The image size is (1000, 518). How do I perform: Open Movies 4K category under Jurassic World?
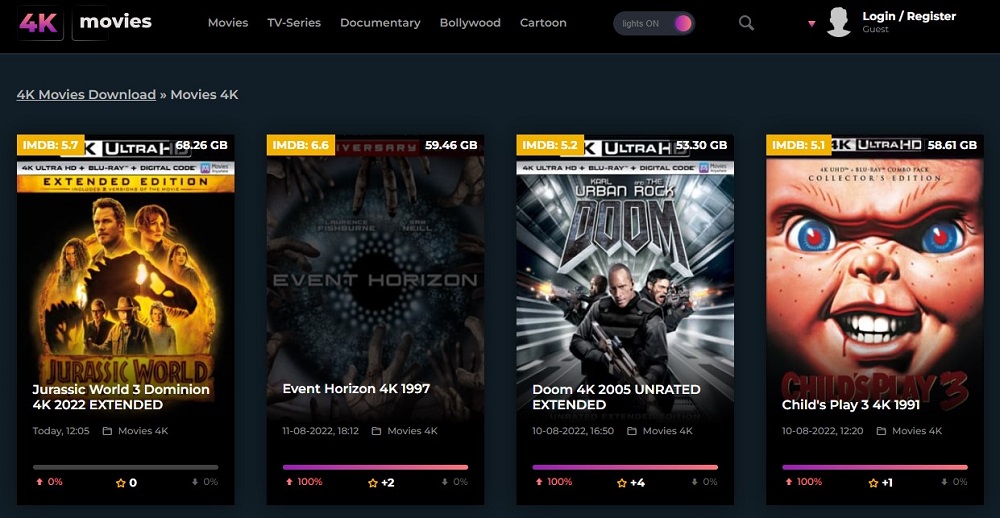[x=143, y=431]
